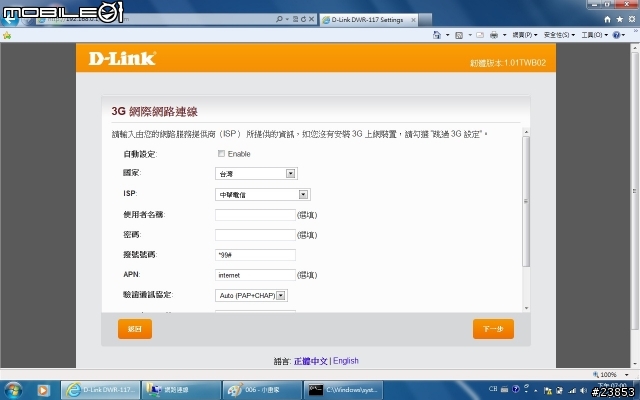Click the tray network signal icon
640x400 pixels.
572,391
